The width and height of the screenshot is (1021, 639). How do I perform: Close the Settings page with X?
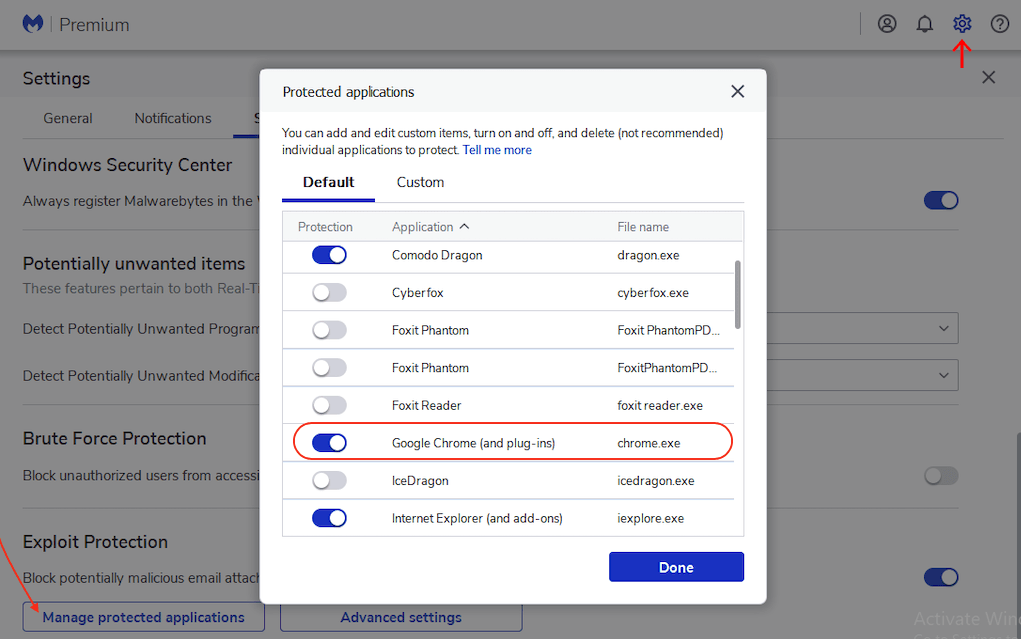[988, 78]
